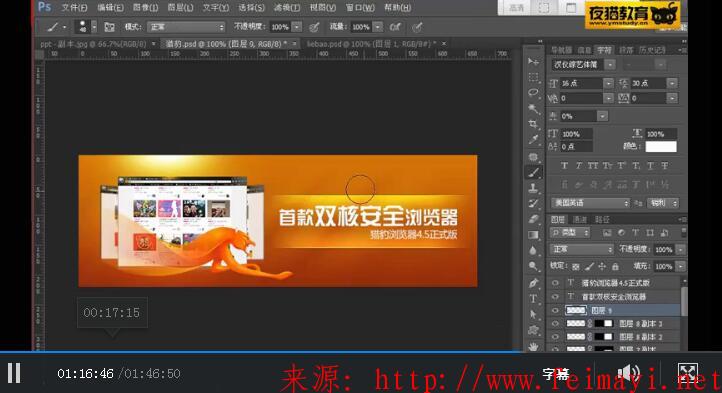
Task: Open the brush panel toggle icon
Action: (x=109, y=27)
